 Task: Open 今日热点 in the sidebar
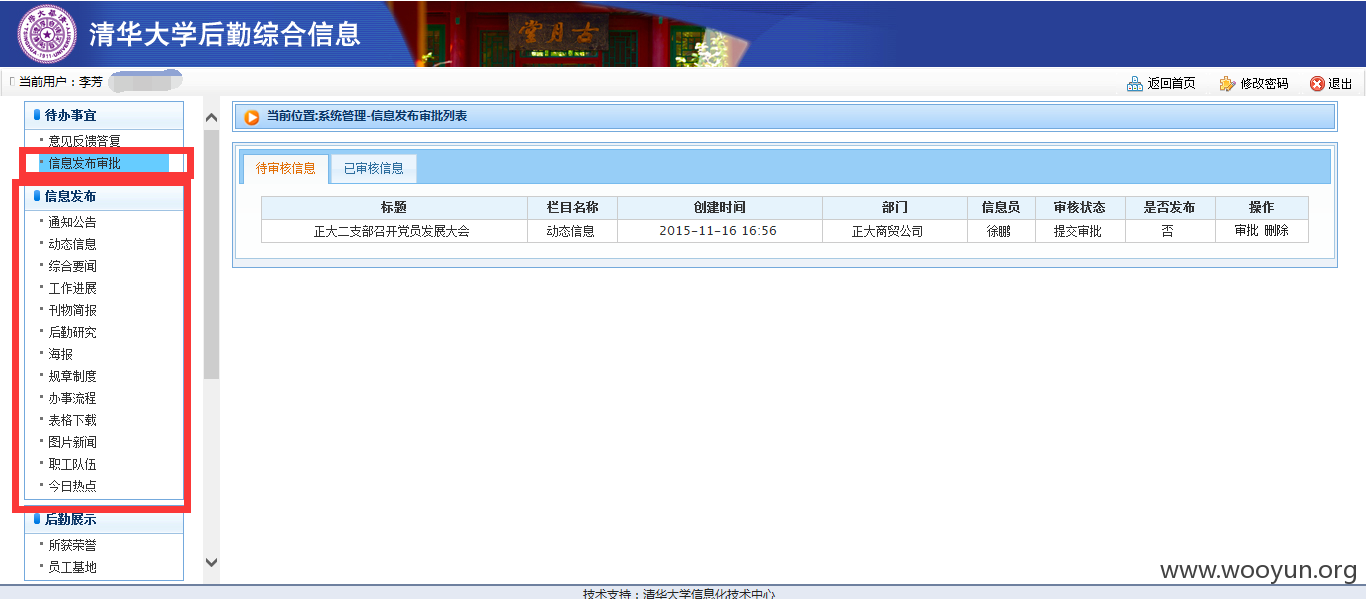[x=73, y=486]
